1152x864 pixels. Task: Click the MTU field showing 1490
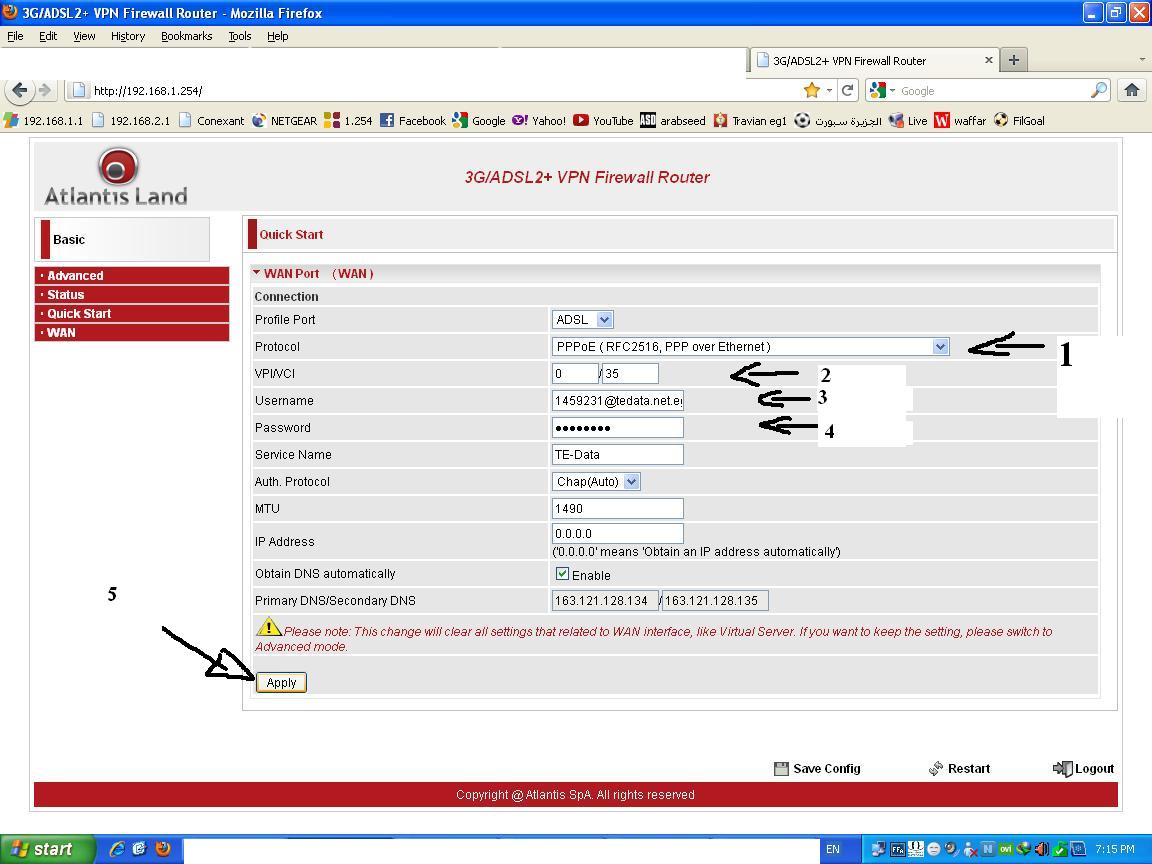click(618, 508)
